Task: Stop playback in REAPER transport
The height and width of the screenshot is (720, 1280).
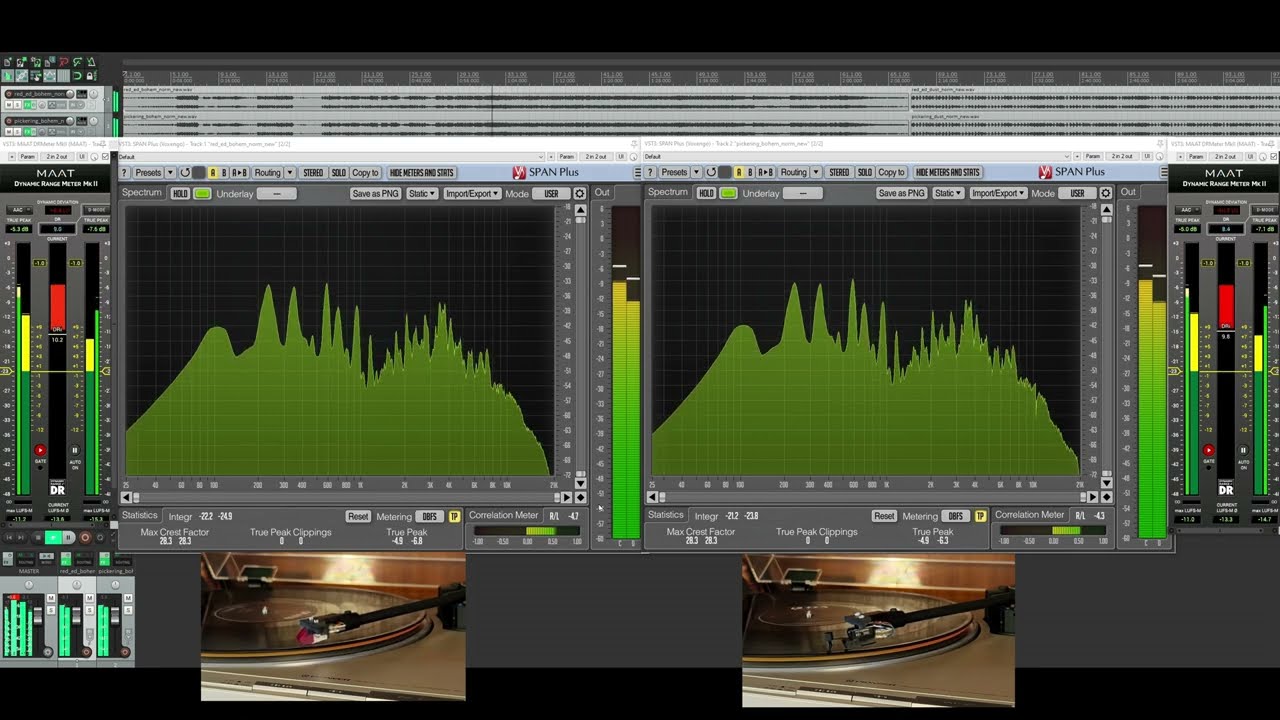Action: tap(38, 537)
